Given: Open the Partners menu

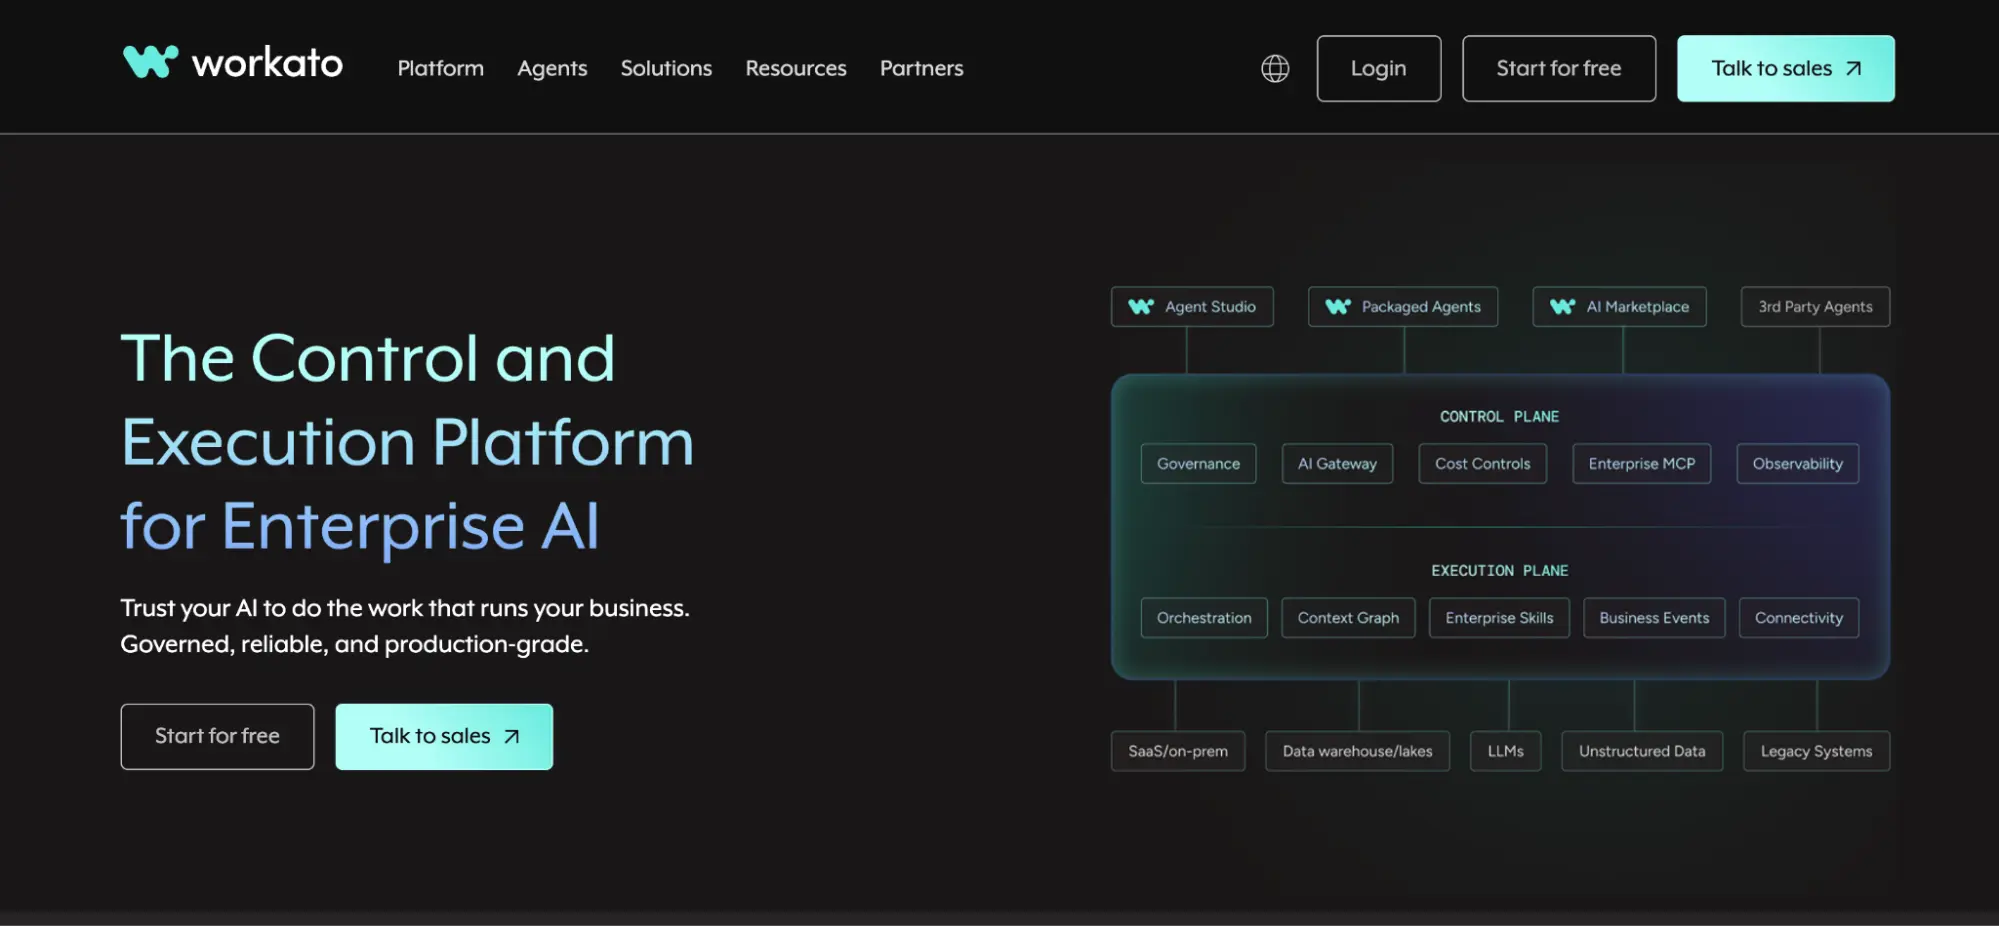Looking at the screenshot, I should (922, 69).
